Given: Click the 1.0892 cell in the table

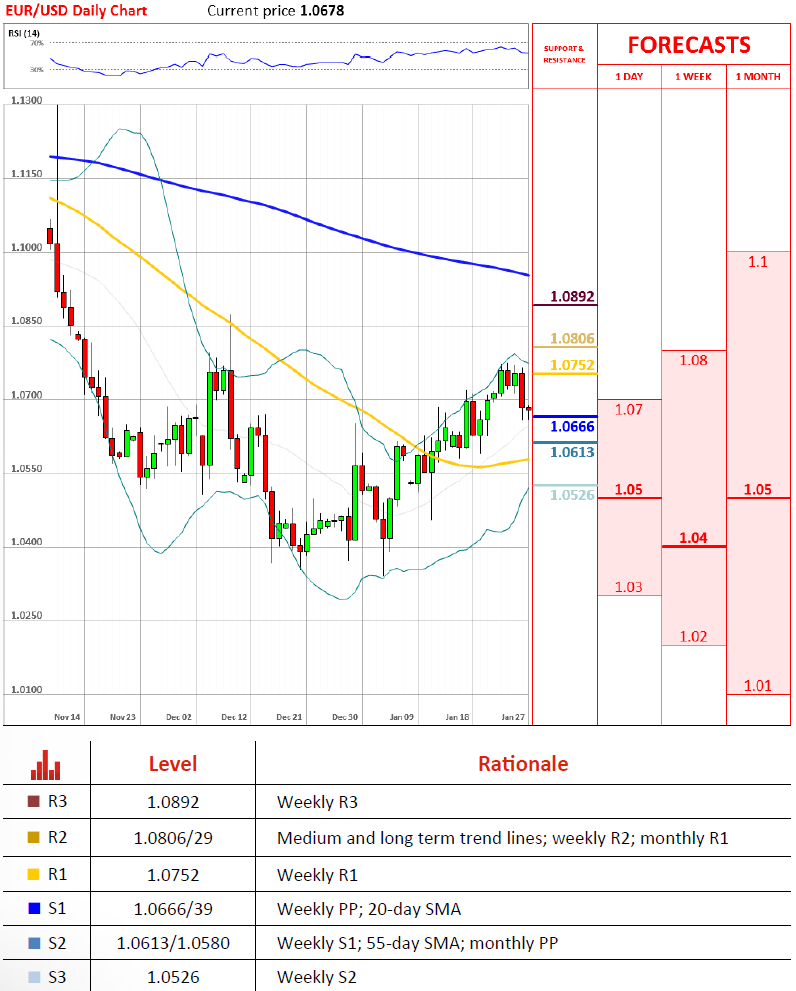Looking at the screenshot, I should [x=173, y=802].
